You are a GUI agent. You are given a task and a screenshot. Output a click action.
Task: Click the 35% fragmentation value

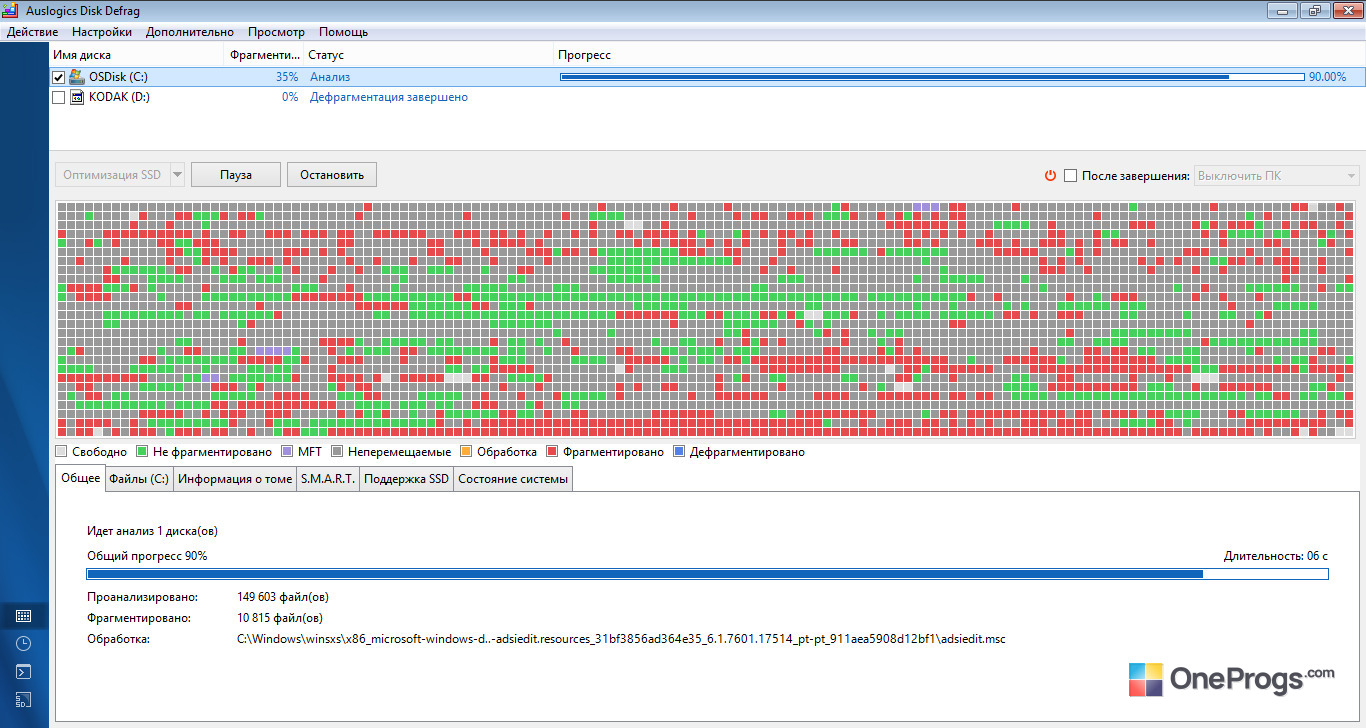point(287,77)
